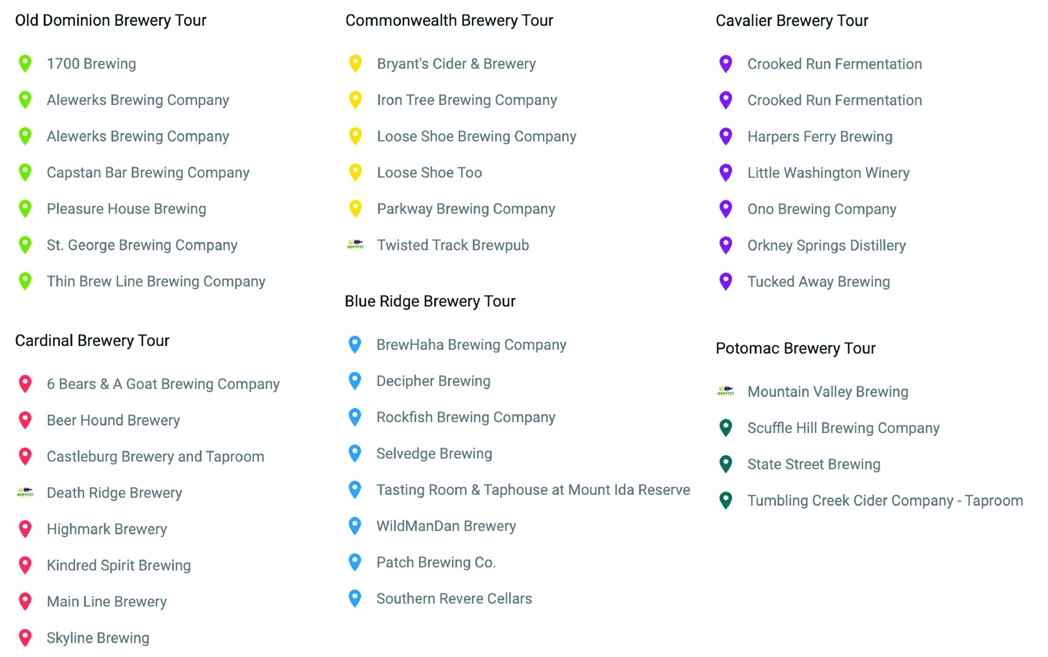Click the red pin next to Beer Hound Brewery
1048x657 pixels.
[25, 420]
